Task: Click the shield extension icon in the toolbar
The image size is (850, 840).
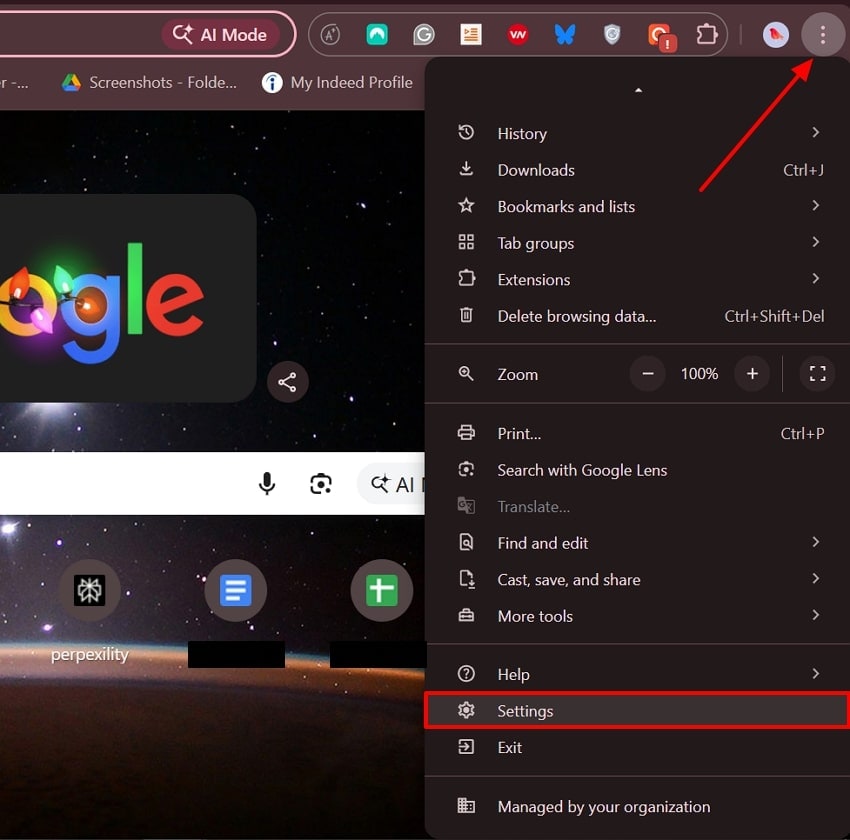Action: (x=611, y=33)
